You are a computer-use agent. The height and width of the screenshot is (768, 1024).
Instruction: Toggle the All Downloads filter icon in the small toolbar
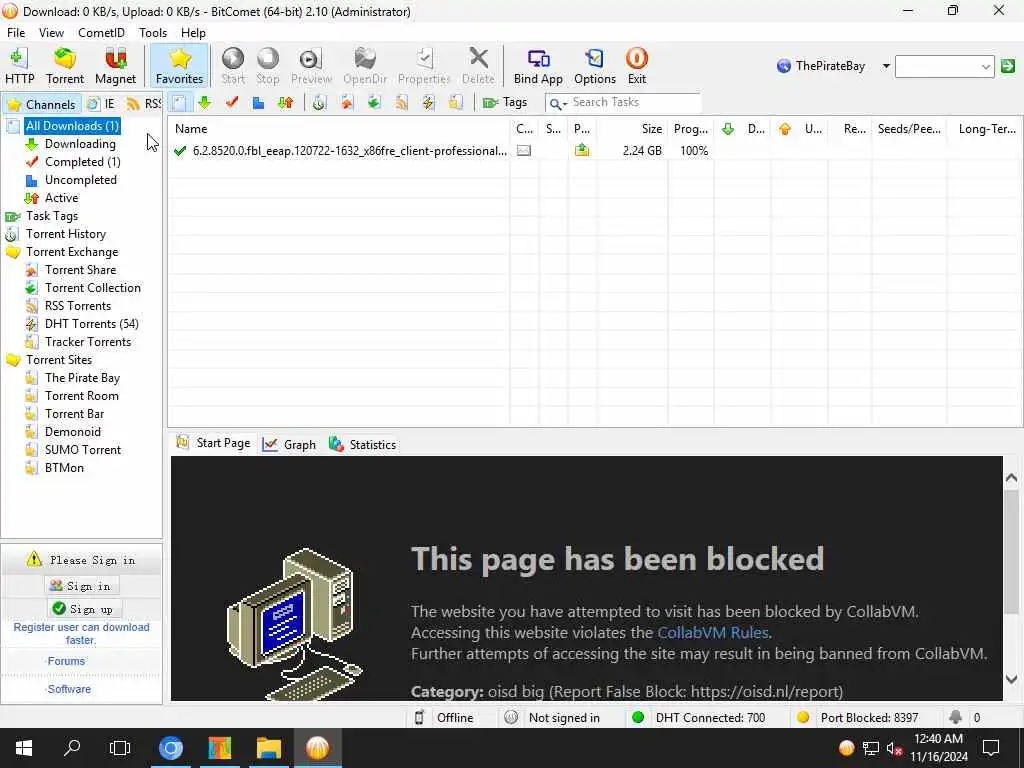click(179, 103)
